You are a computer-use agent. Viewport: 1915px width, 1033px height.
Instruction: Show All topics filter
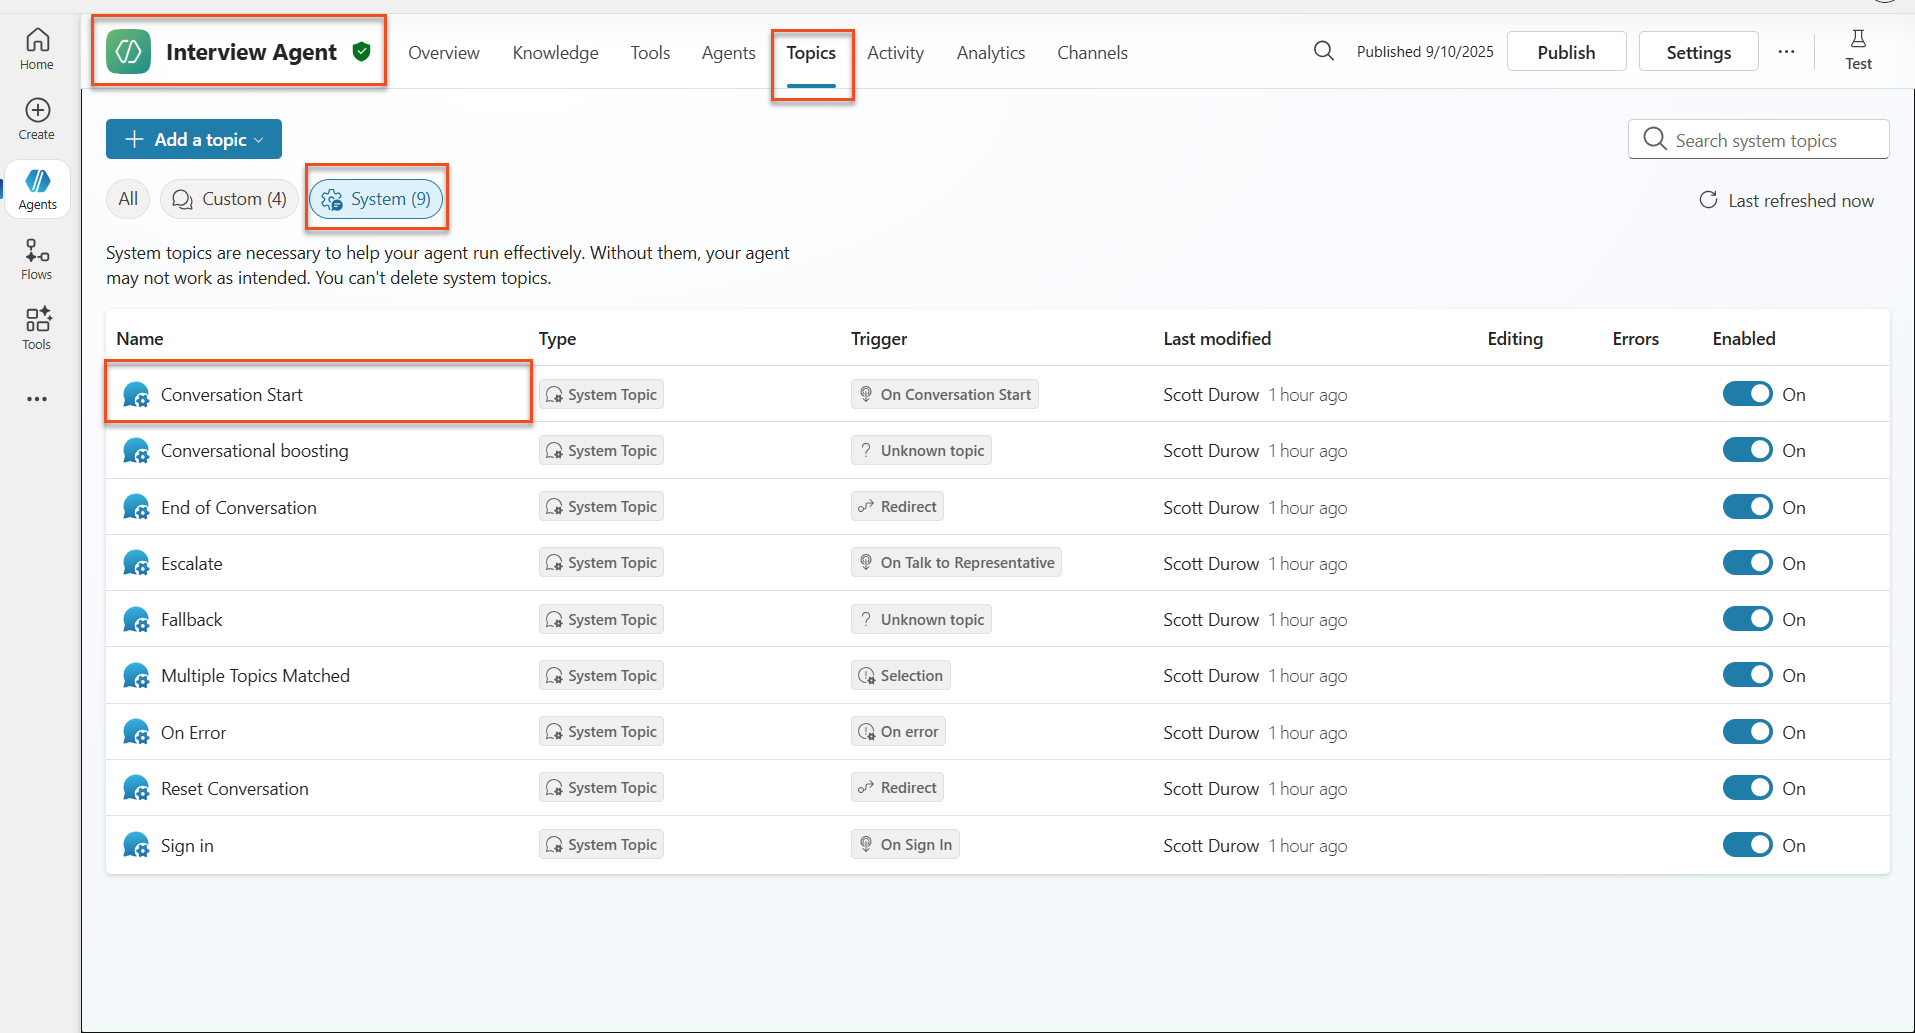pyautogui.click(x=128, y=199)
